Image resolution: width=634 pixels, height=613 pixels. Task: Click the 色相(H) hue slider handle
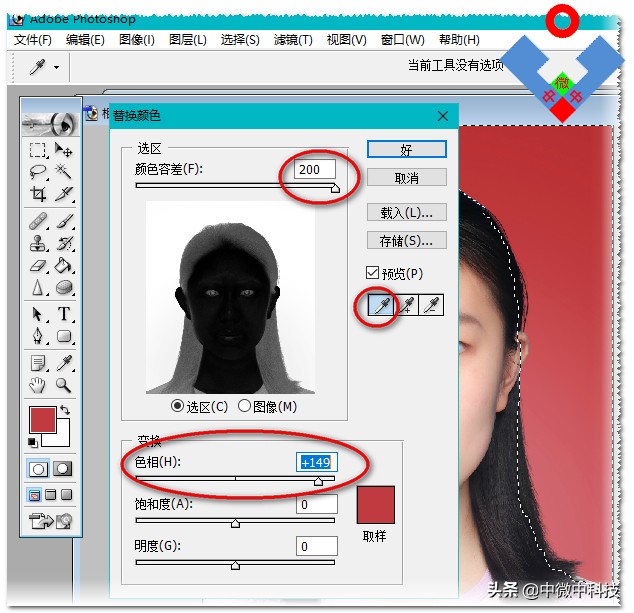coord(318,481)
